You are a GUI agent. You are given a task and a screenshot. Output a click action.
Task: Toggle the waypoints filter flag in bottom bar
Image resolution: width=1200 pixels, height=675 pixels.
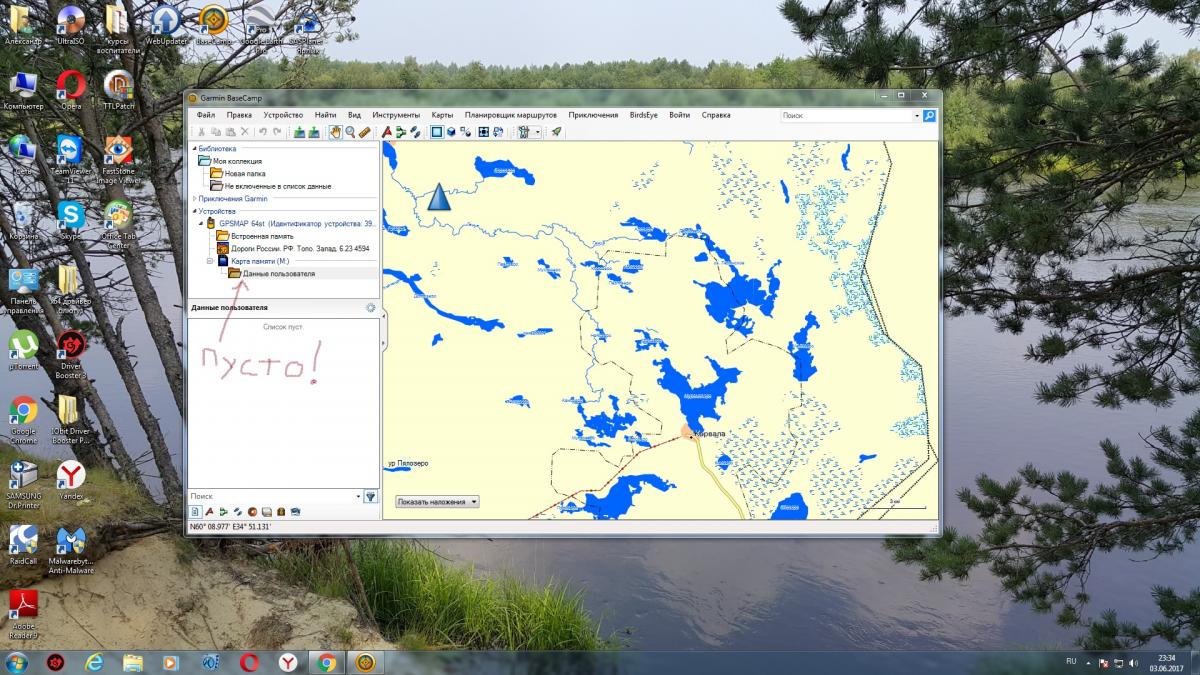[x=210, y=512]
